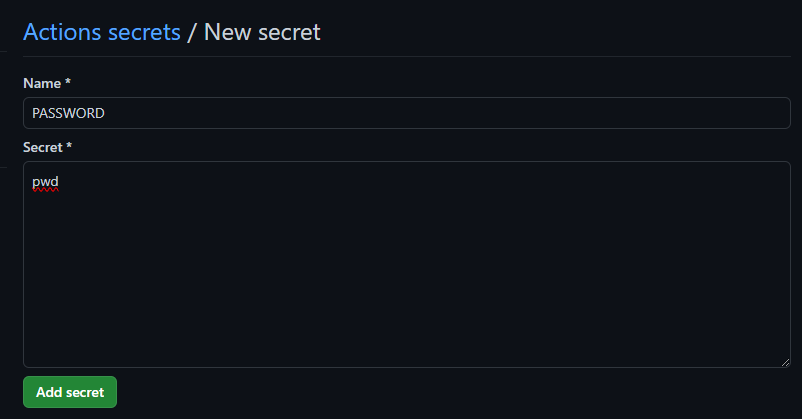Image resolution: width=802 pixels, height=419 pixels.
Task: Place cursor after PASSWORD text in Name field
Action: pos(105,113)
